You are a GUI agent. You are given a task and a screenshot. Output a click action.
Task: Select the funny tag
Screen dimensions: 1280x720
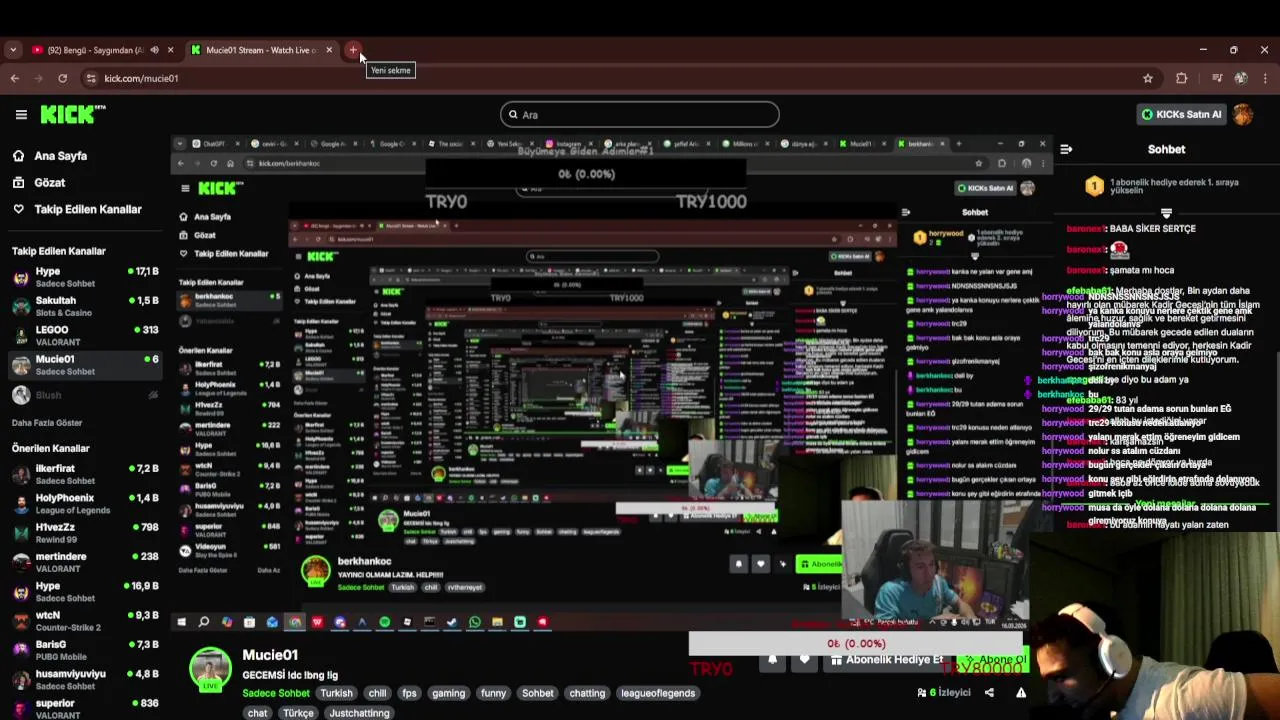coord(493,693)
